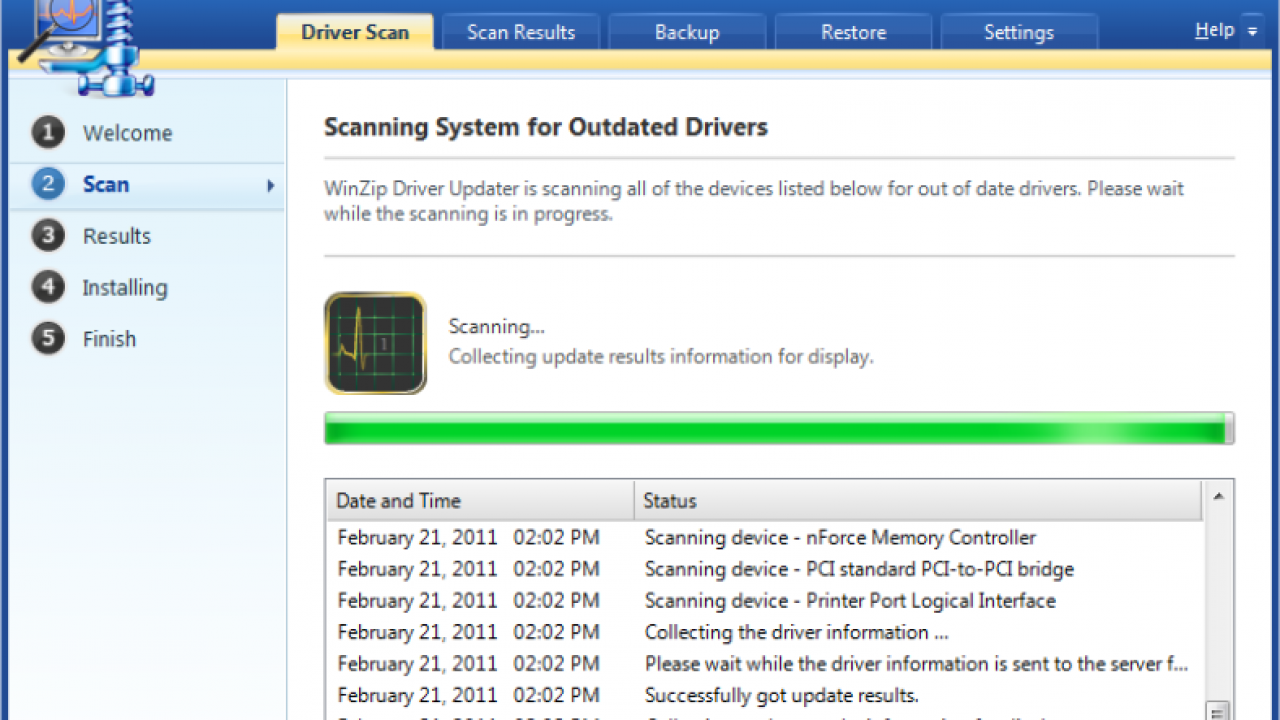Click the arrow beside the Scan step
Image resolution: width=1280 pixels, height=720 pixels.
click(270, 185)
